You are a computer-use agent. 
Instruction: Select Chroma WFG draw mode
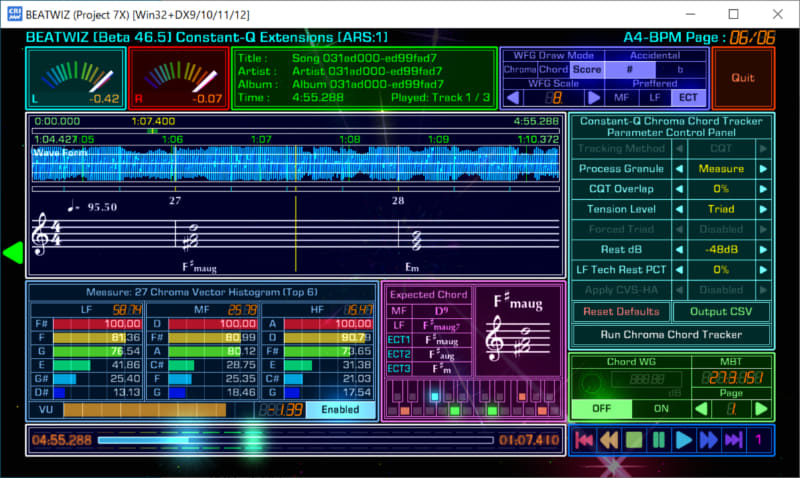coord(519,69)
